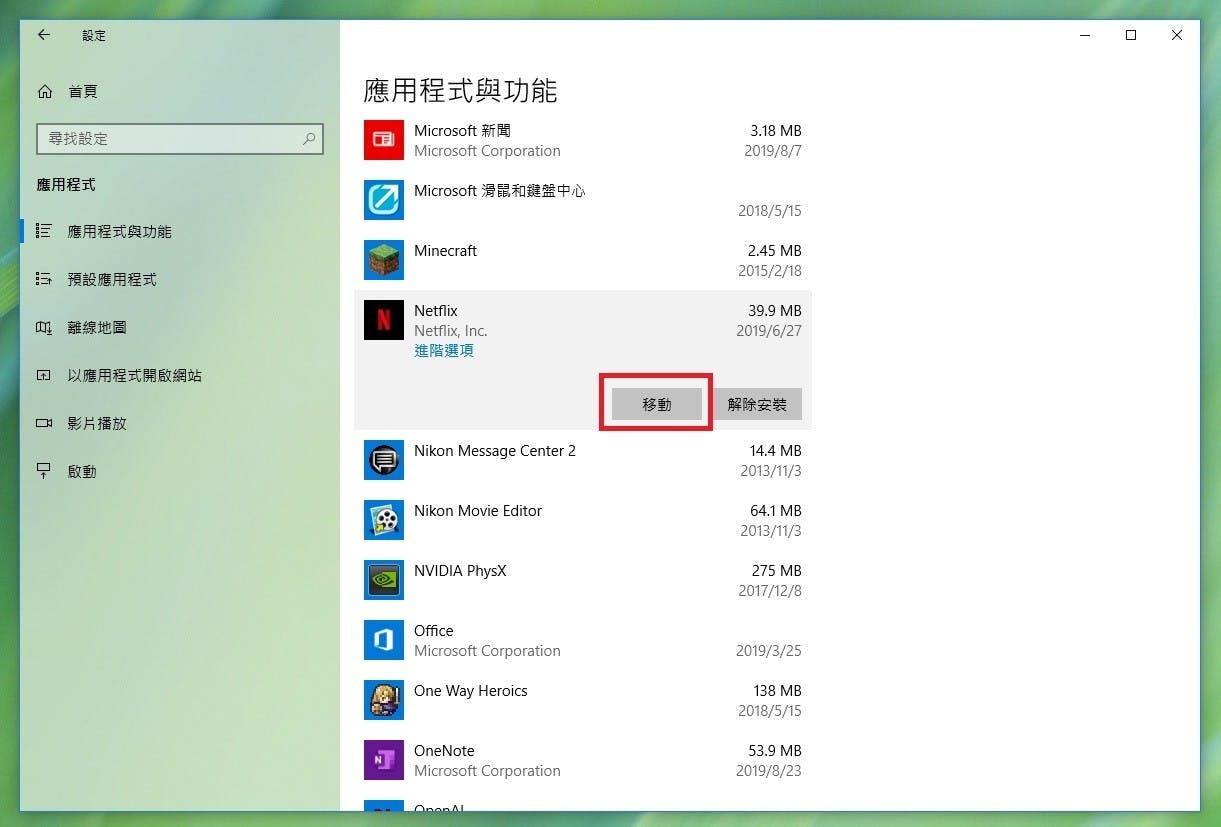
Task: Click the 應用程式與功能 page heading
Action: [460, 91]
